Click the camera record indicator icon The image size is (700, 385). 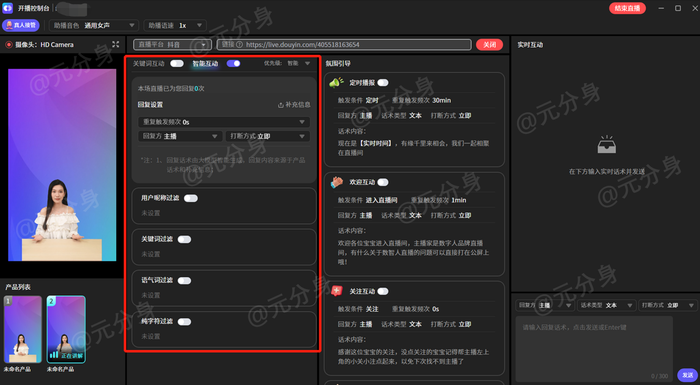(x=8, y=45)
